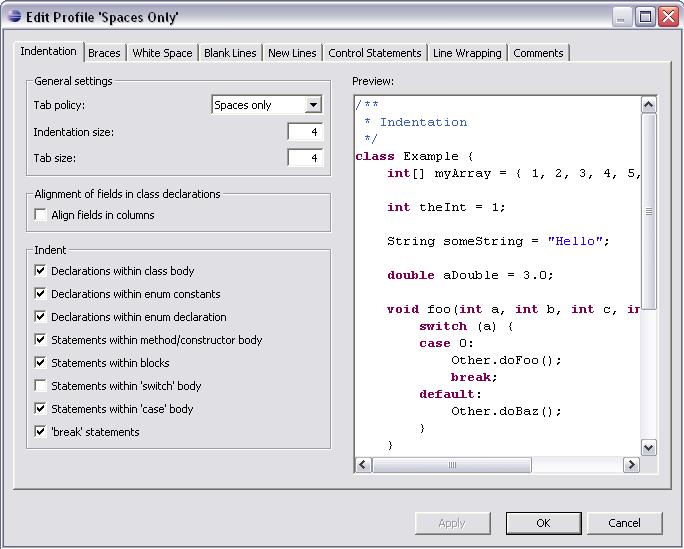684x549 pixels.
Task: Open the Tab policy dropdown
Action: click(313, 105)
